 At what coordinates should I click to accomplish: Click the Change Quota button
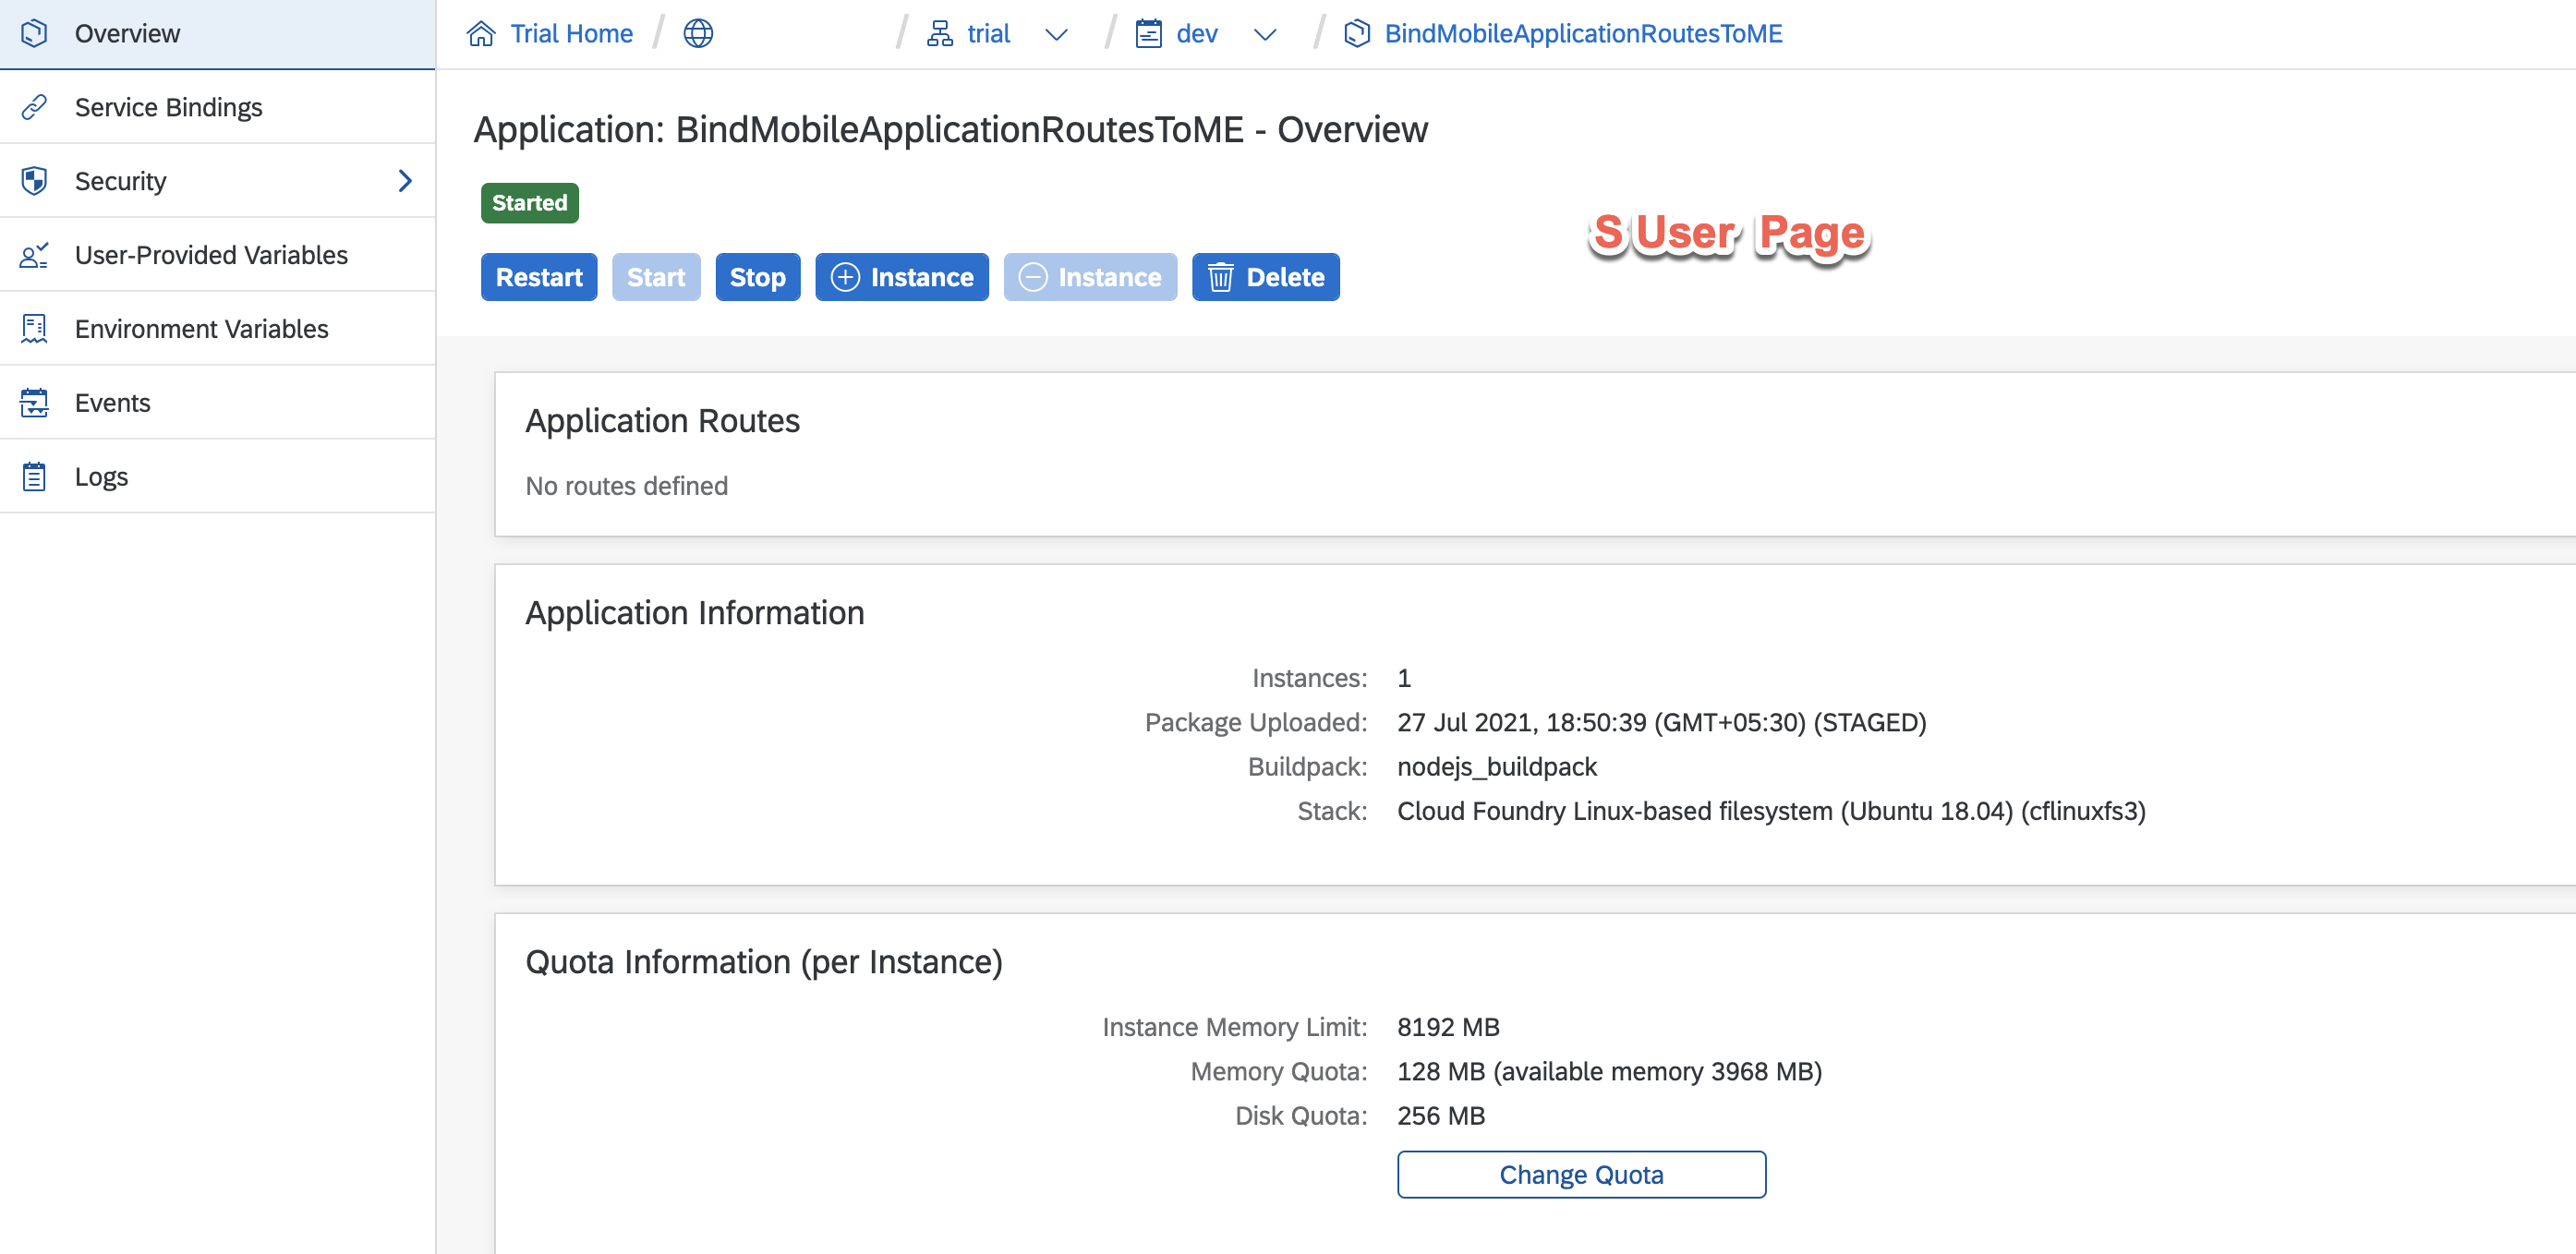tap(1580, 1174)
